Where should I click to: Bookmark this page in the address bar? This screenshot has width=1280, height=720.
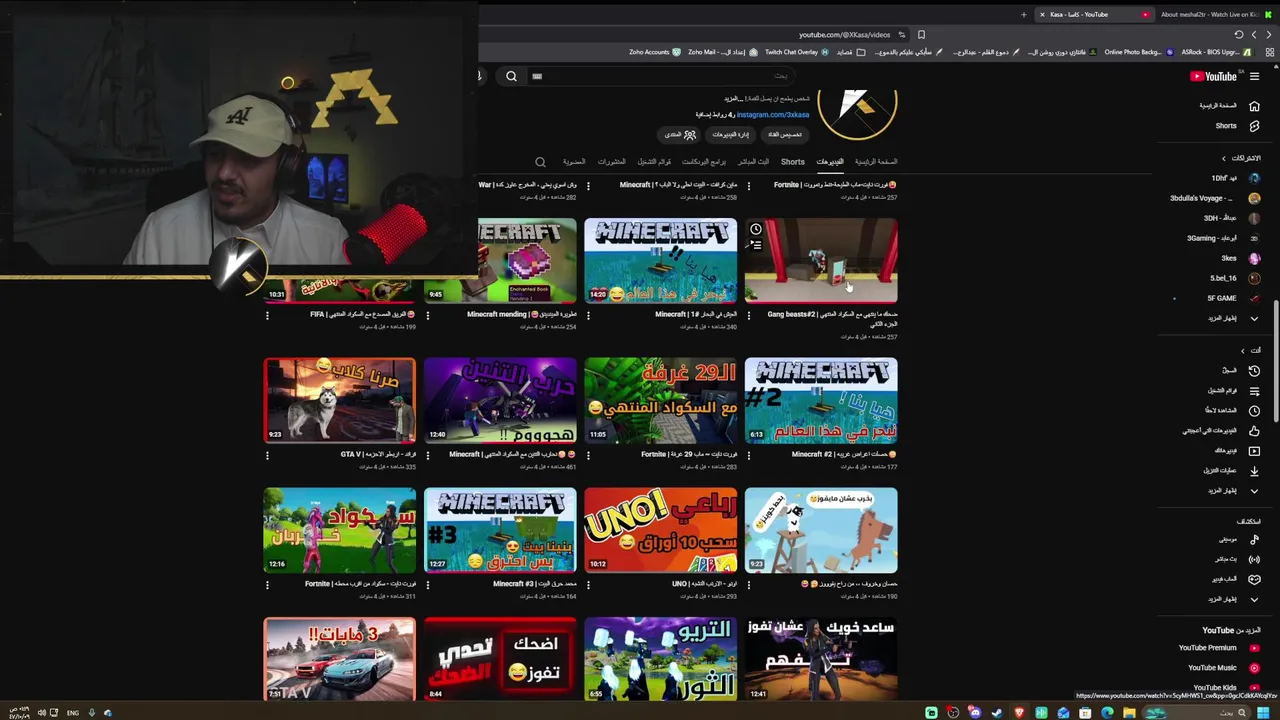[x=921, y=35]
